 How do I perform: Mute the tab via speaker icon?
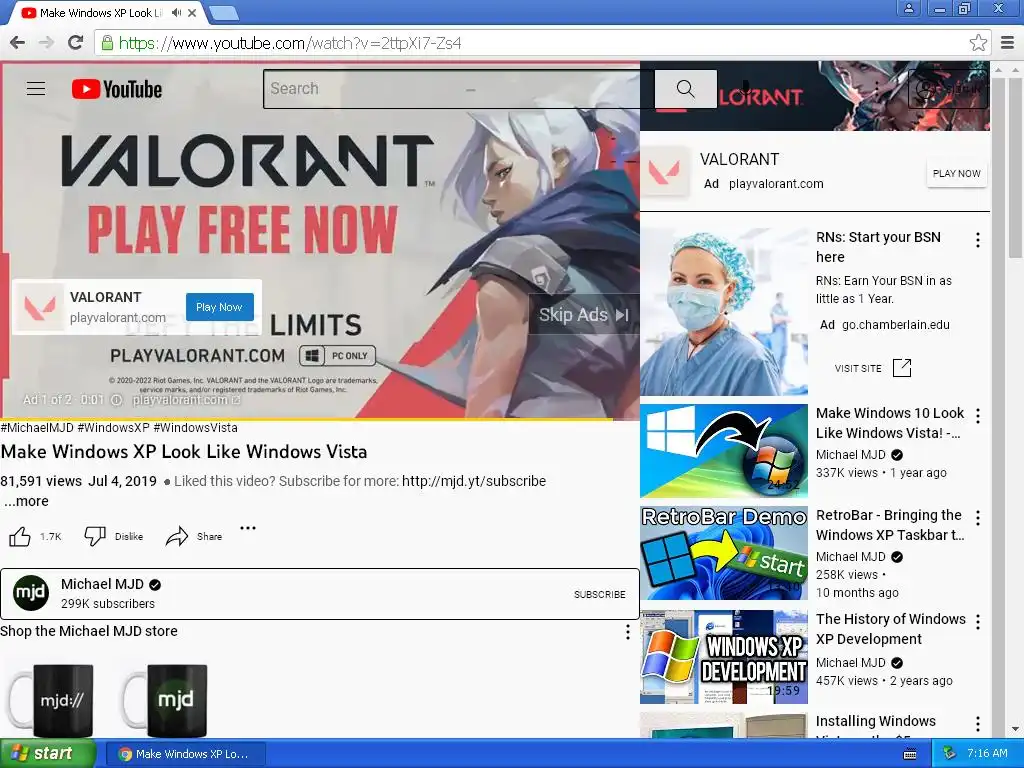click(x=176, y=12)
